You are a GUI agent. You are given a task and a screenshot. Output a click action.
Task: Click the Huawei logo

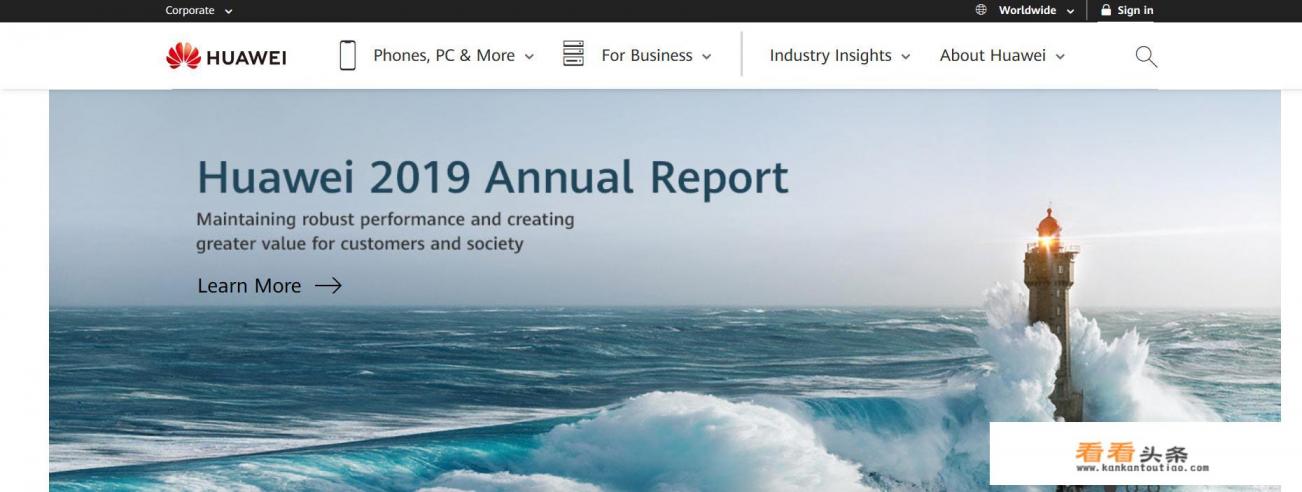click(226, 56)
